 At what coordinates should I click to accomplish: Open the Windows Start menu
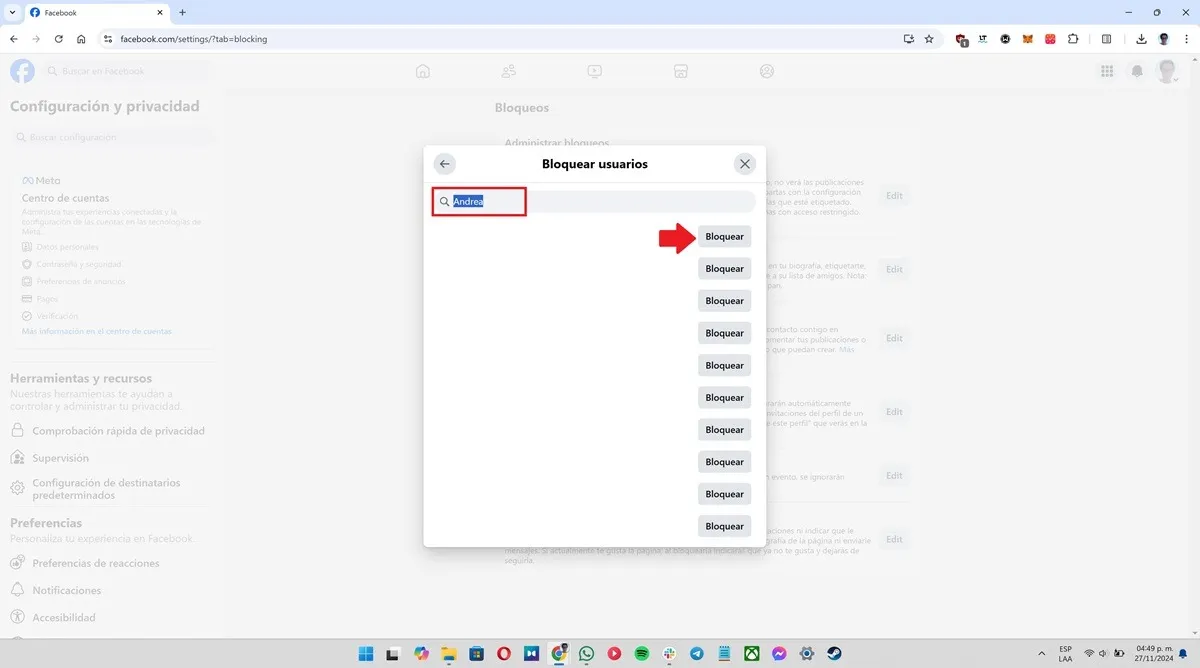pos(366,653)
